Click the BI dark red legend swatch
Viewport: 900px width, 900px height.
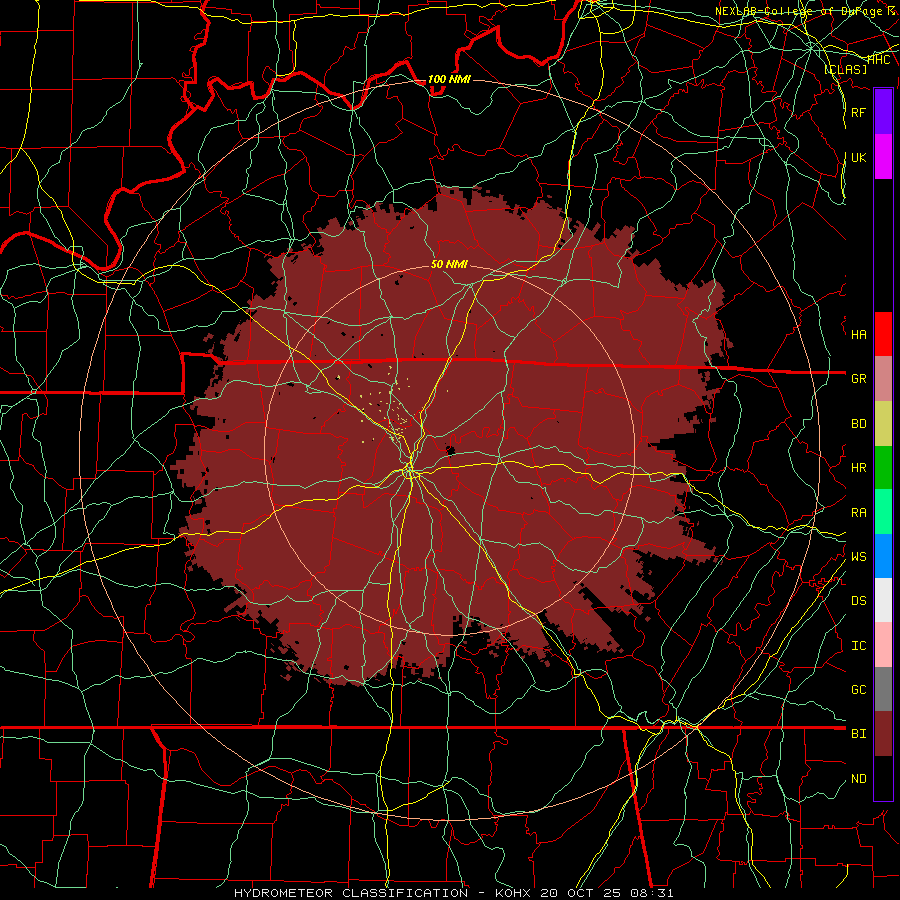(883, 734)
